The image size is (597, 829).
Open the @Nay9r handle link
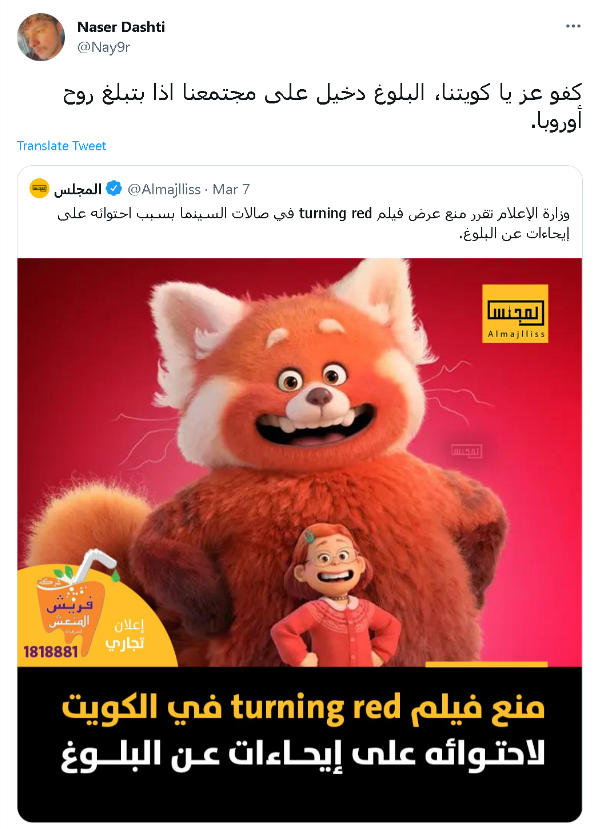pos(104,48)
